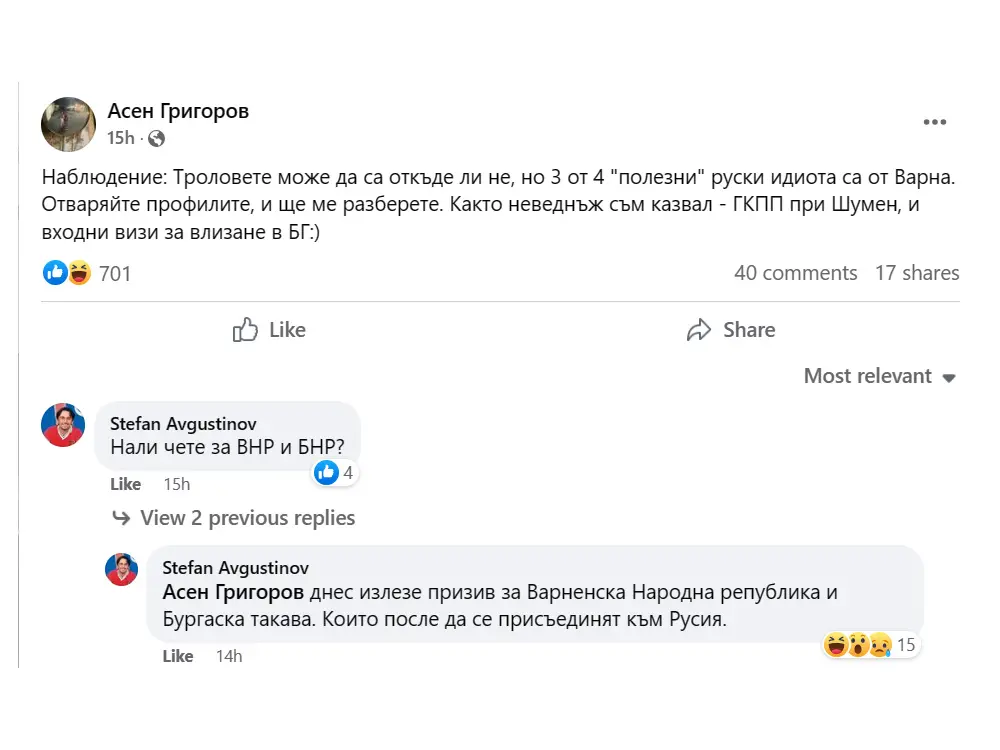Click Stefan Avgustinov's reply avatar
Screen dimensions: 1000x750
coord(122,569)
